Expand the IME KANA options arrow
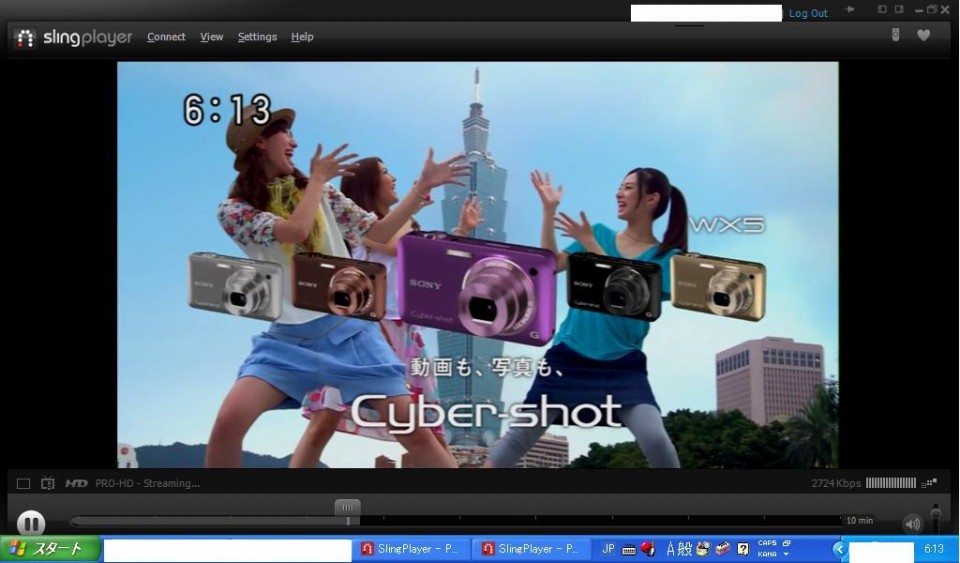The width and height of the screenshot is (960, 563). 787,554
